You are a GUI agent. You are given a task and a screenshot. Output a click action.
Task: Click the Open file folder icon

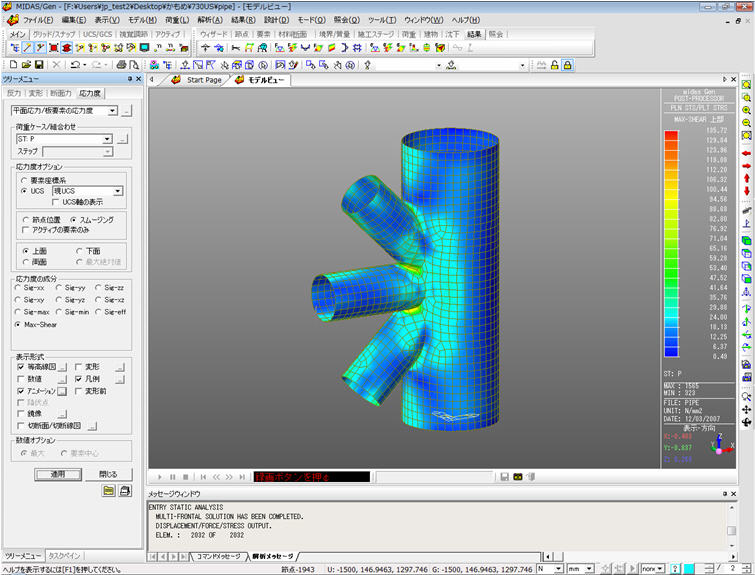click(26, 65)
